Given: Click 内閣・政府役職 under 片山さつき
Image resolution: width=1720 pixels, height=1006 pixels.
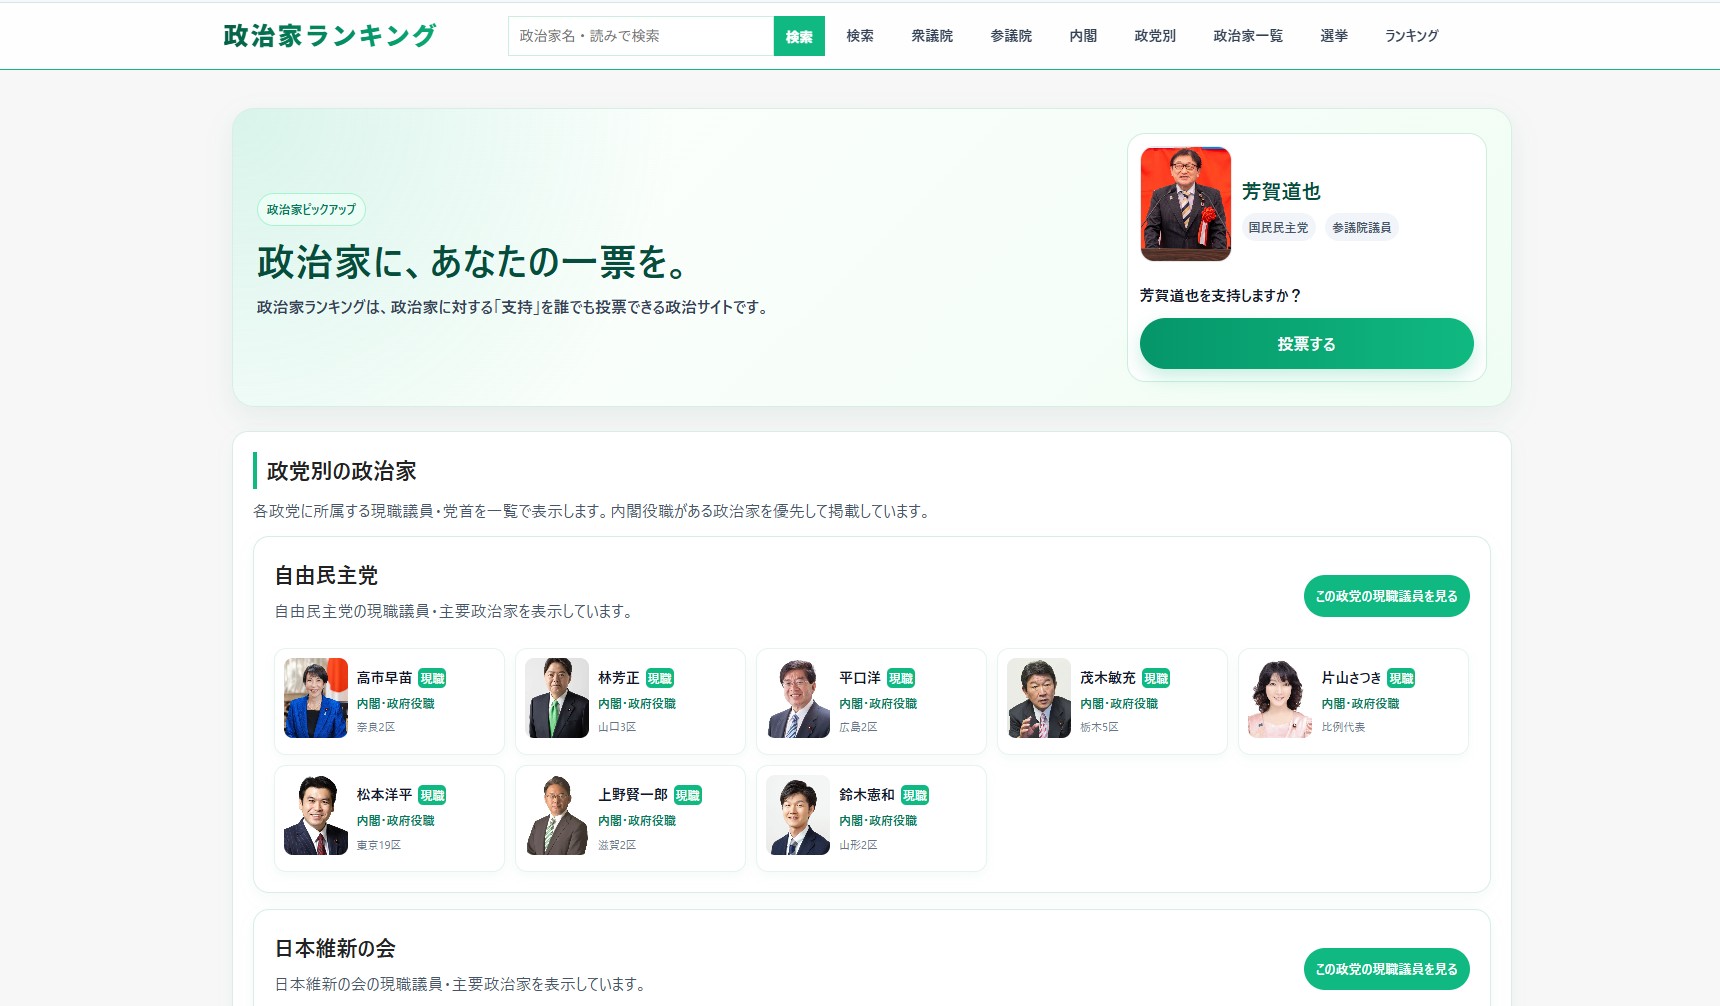Looking at the screenshot, I should (x=1360, y=704).
